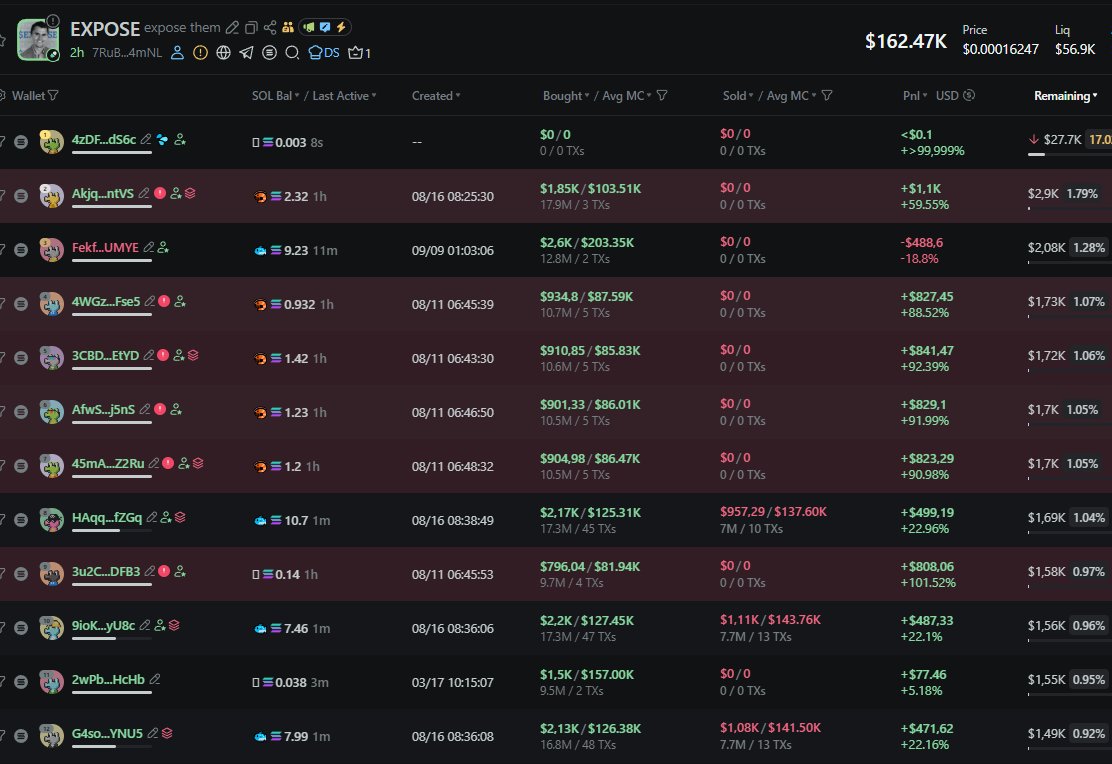Sort by the Bought column

[x=566, y=96]
